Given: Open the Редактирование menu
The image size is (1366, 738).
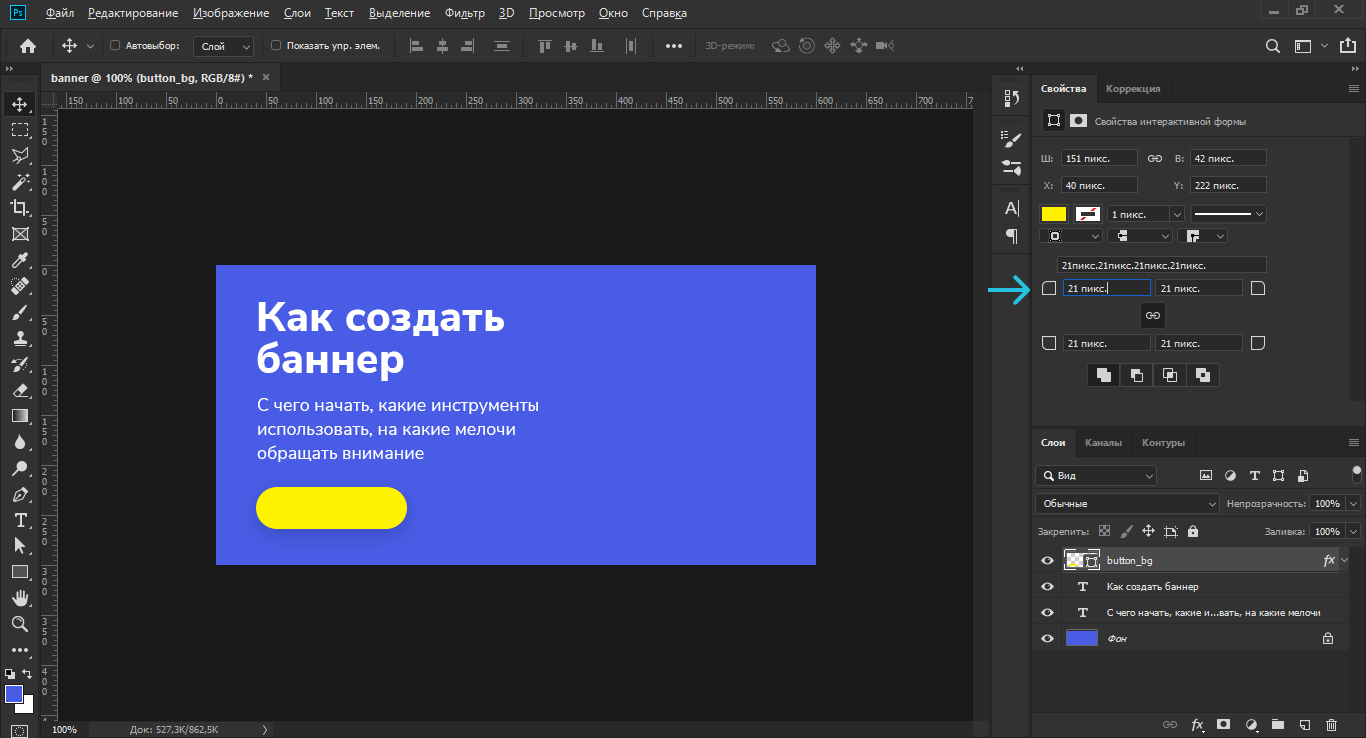Looking at the screenshot, I should coord(133,13).
